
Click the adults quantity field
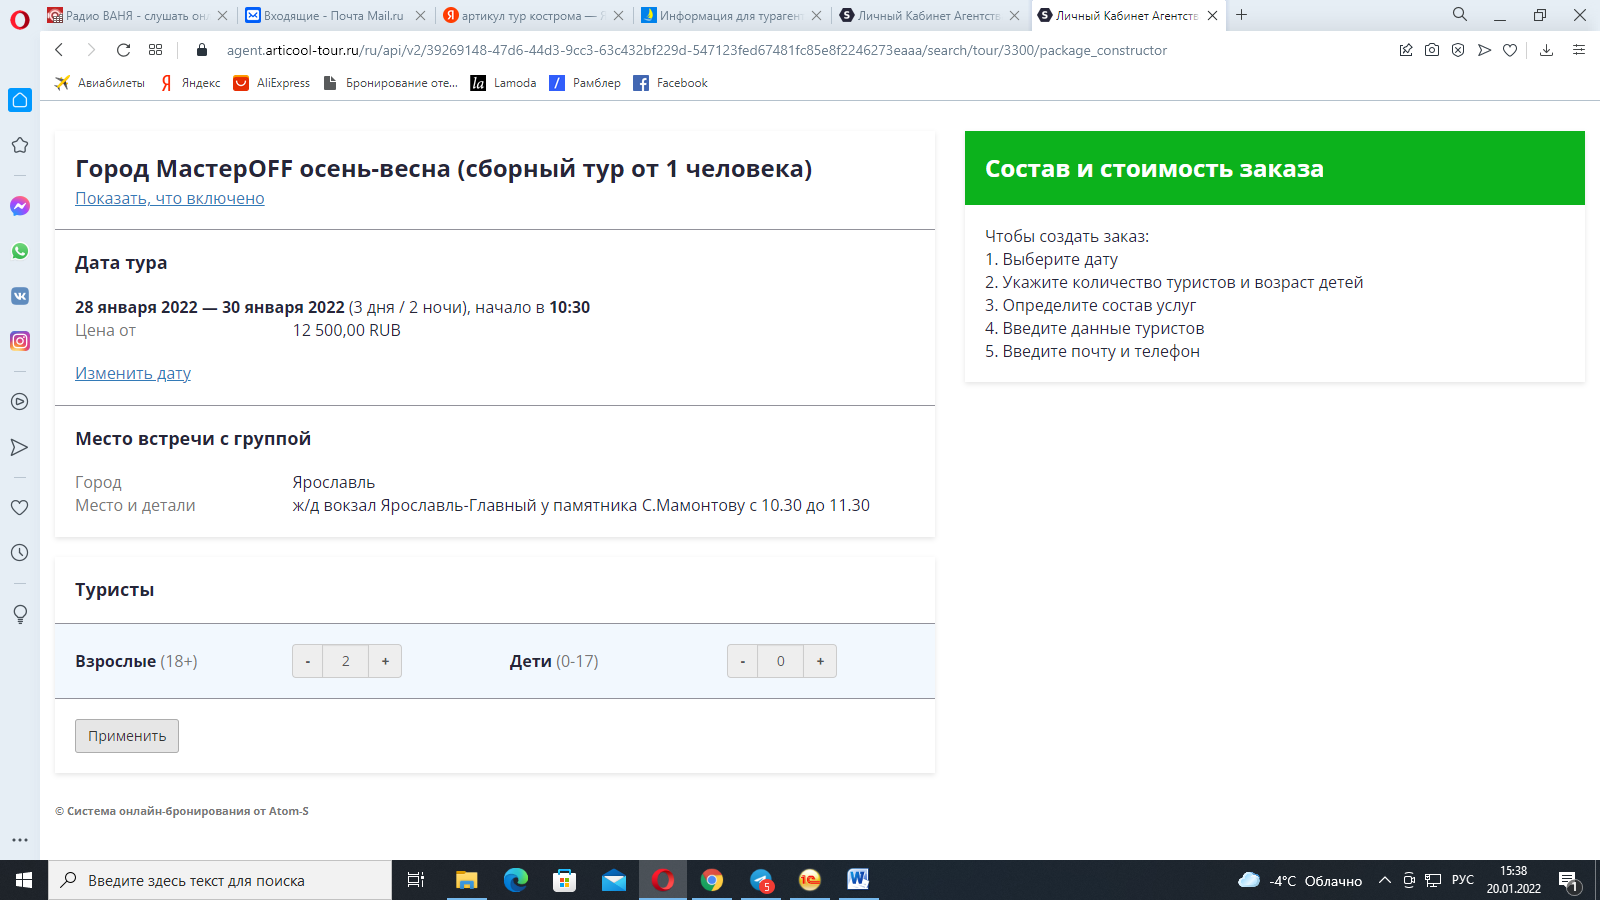[x=346, y=661]
